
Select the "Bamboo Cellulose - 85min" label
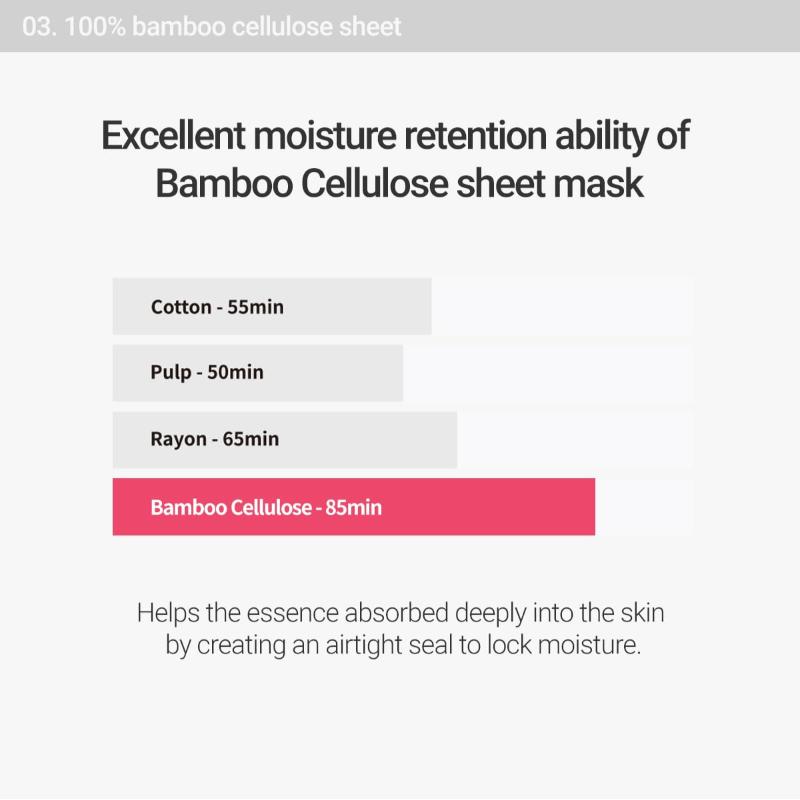(x=266, y=507)
